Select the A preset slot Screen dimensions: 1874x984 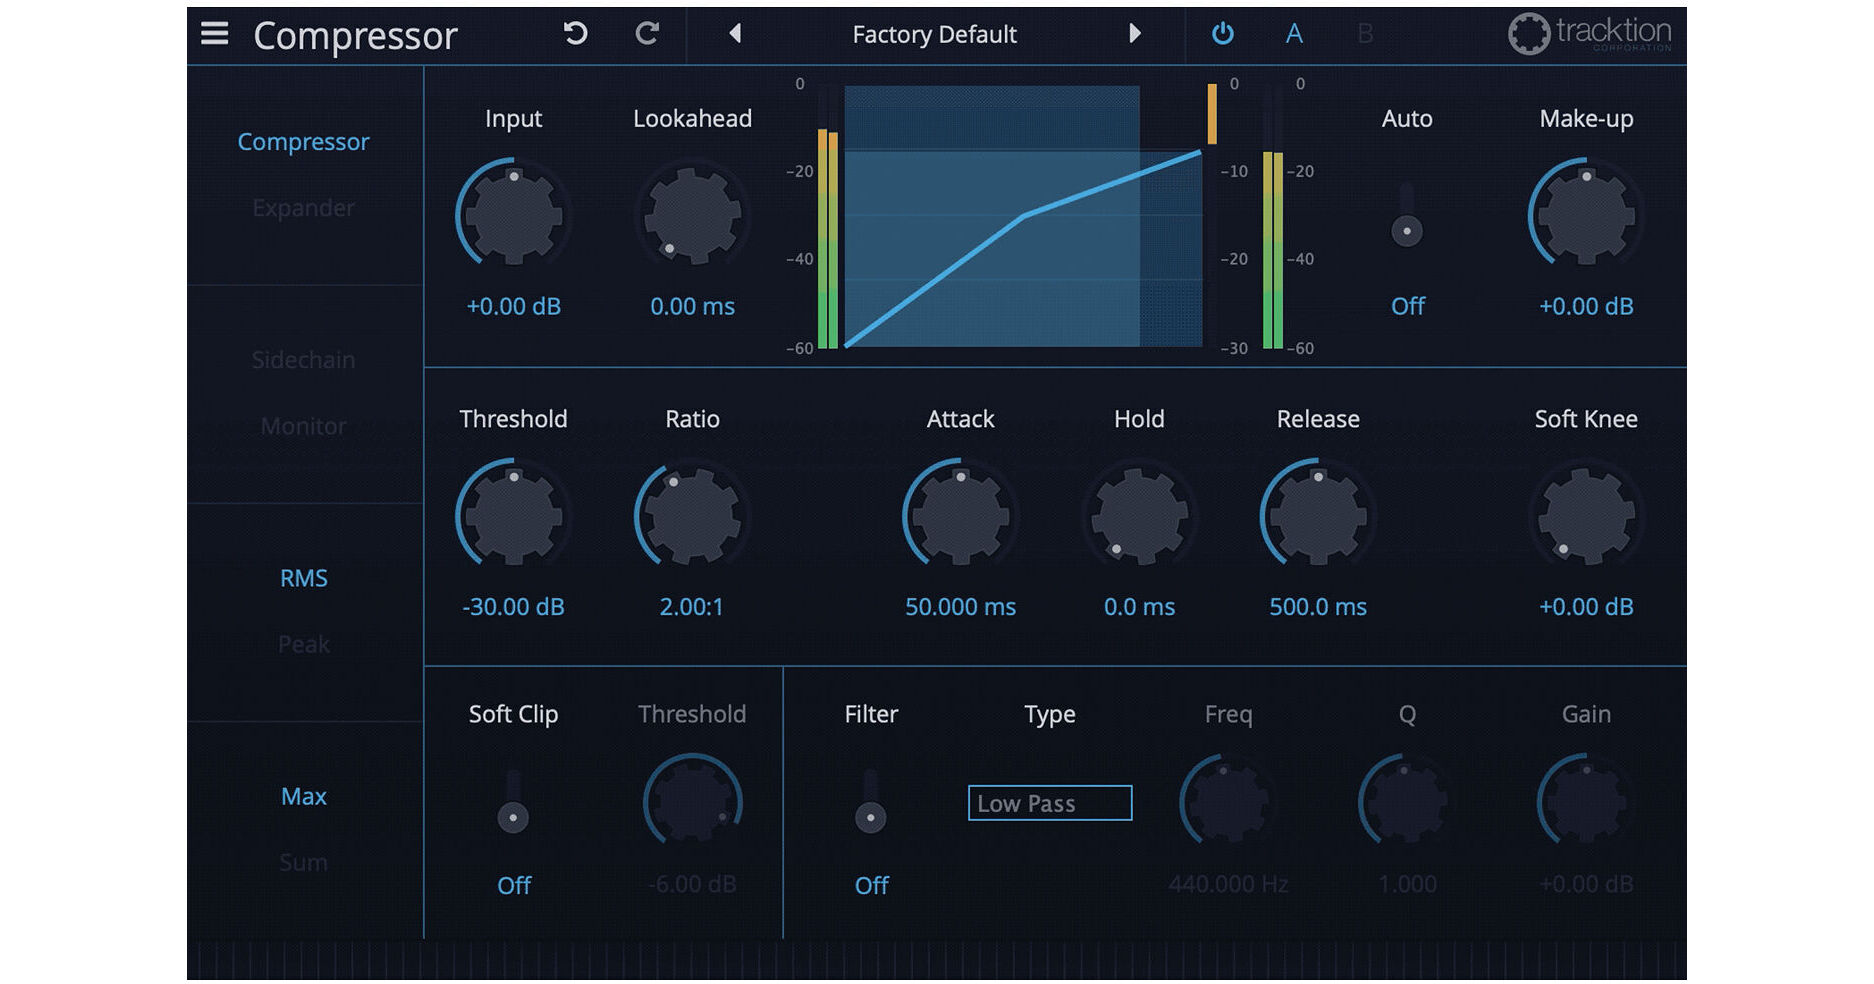tap(1295, 33)
